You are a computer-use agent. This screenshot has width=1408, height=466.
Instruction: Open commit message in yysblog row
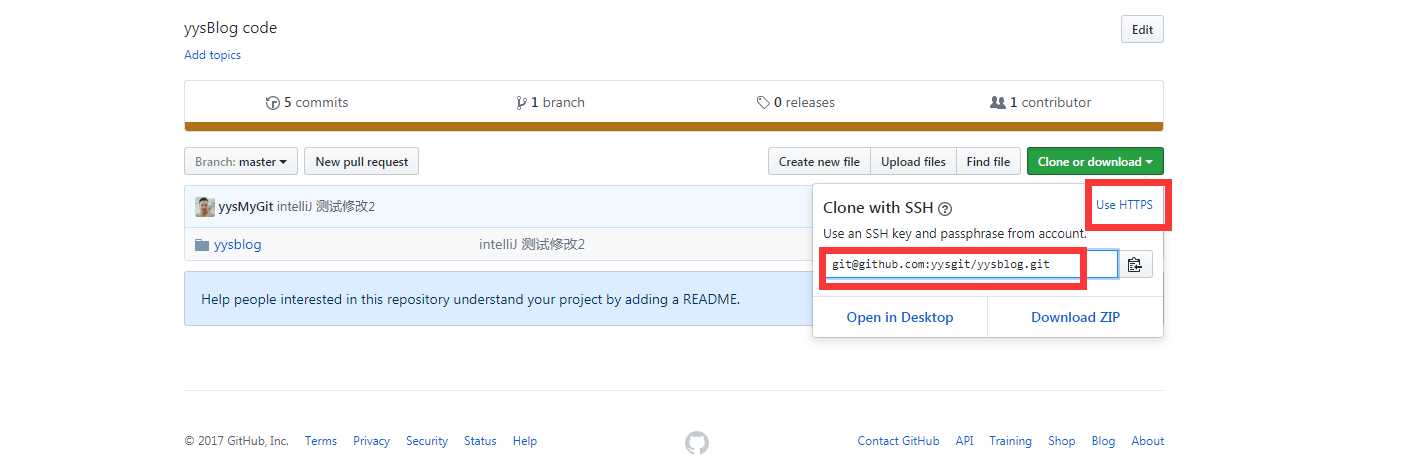click(532, 244)
